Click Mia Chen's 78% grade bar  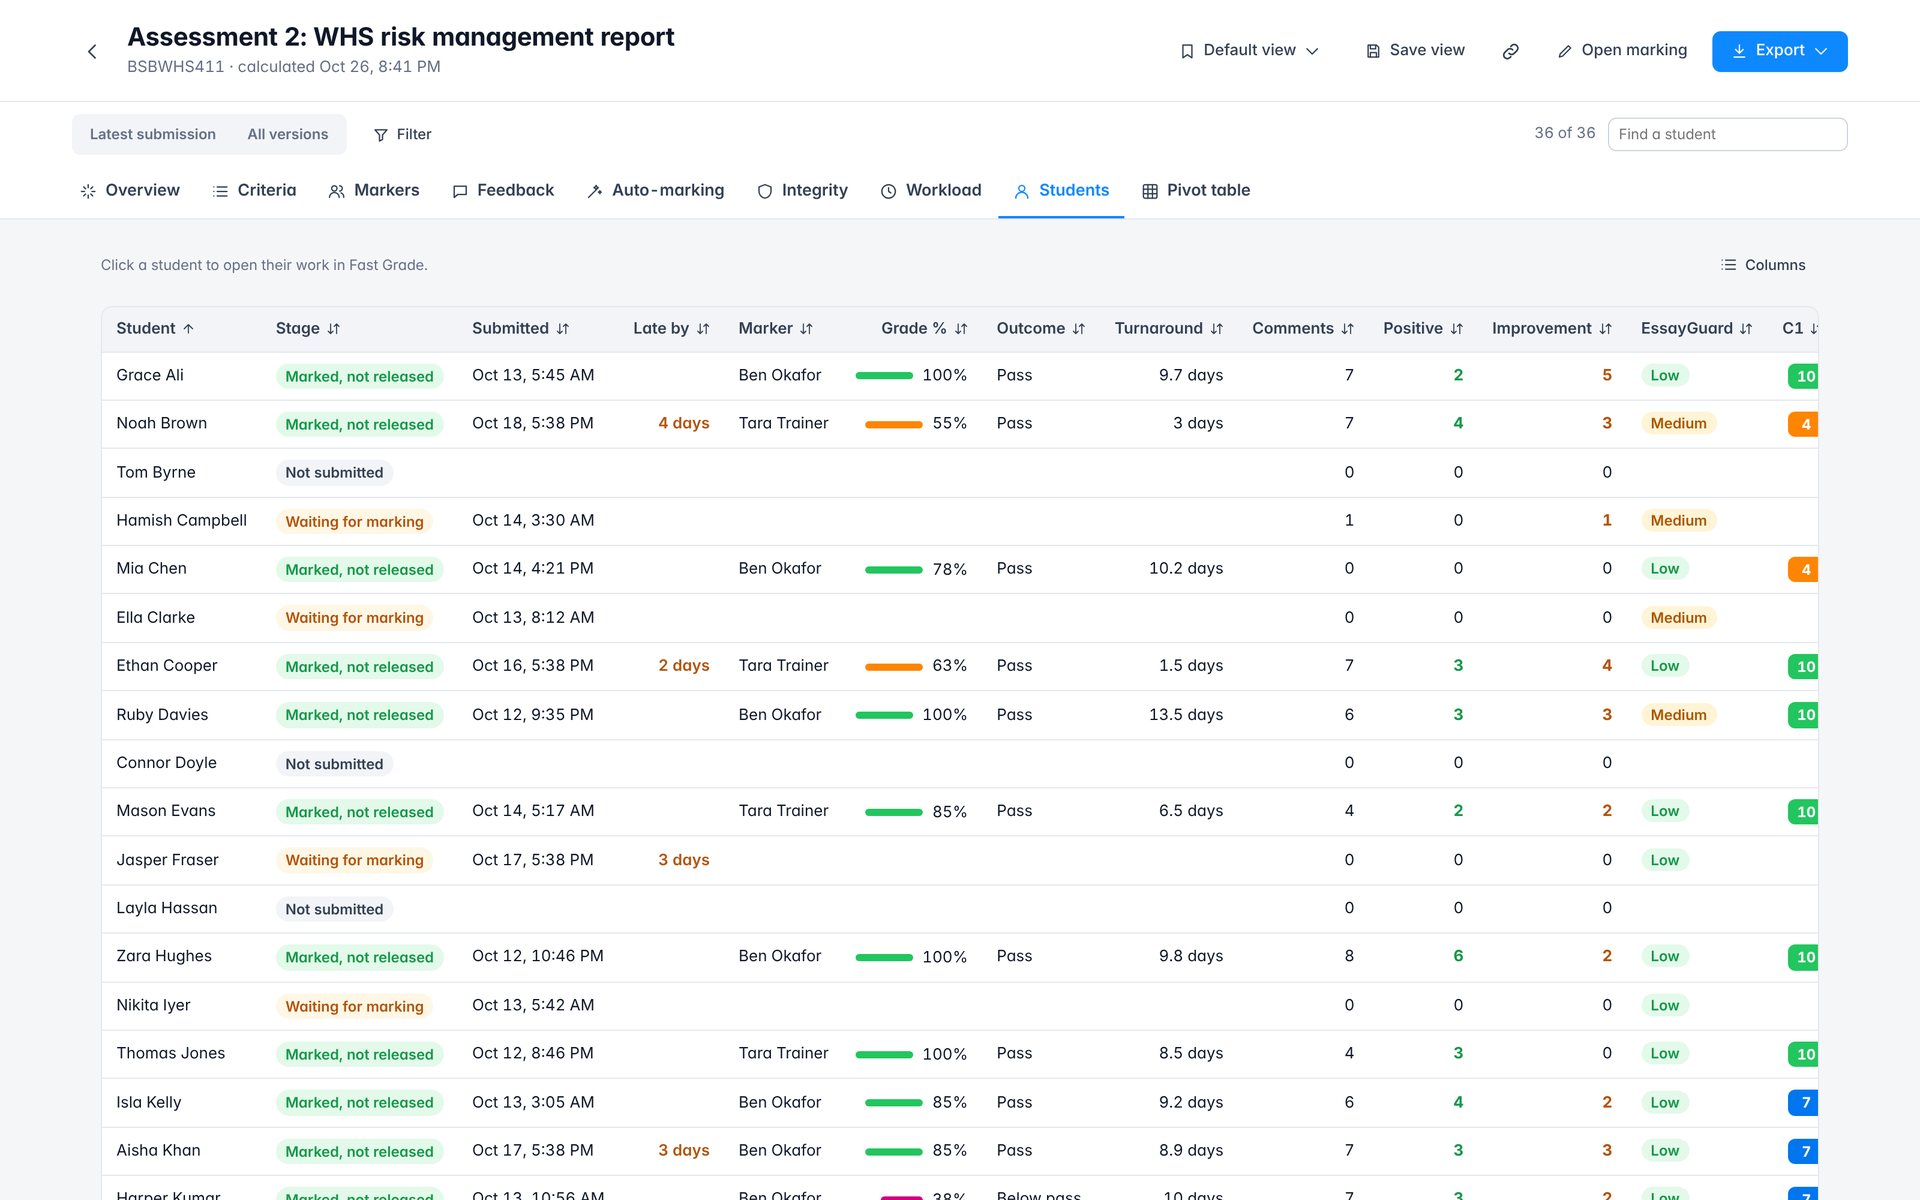tap(893, 569)
